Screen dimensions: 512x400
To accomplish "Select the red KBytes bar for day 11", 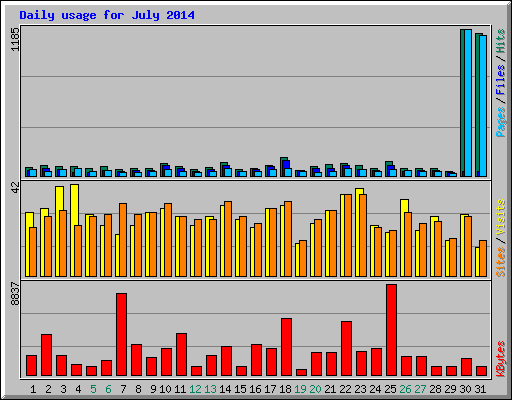I will click(181, 355).
